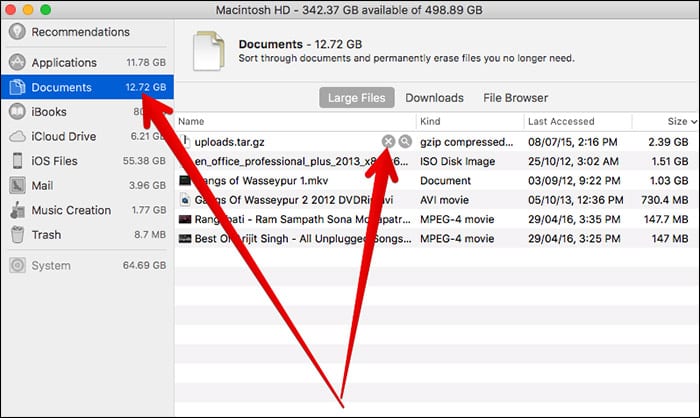Select the System label in the sidebar

[x=51, y=265]
